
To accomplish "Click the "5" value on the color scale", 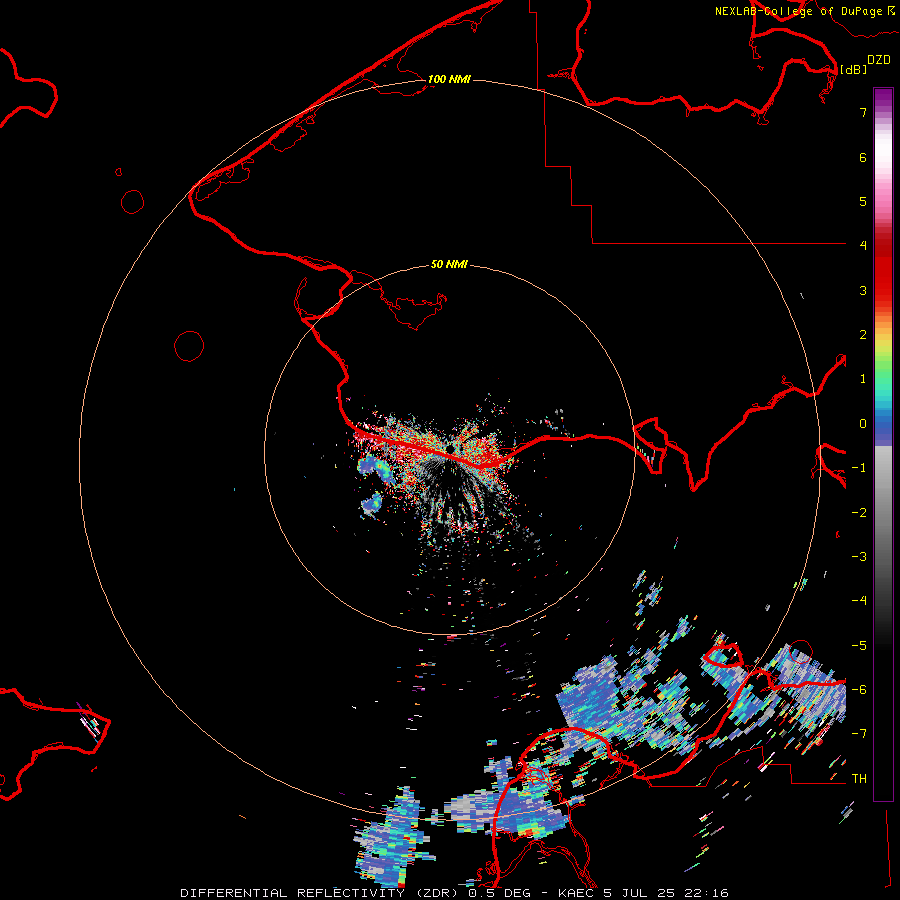I will tap(863, 201).
